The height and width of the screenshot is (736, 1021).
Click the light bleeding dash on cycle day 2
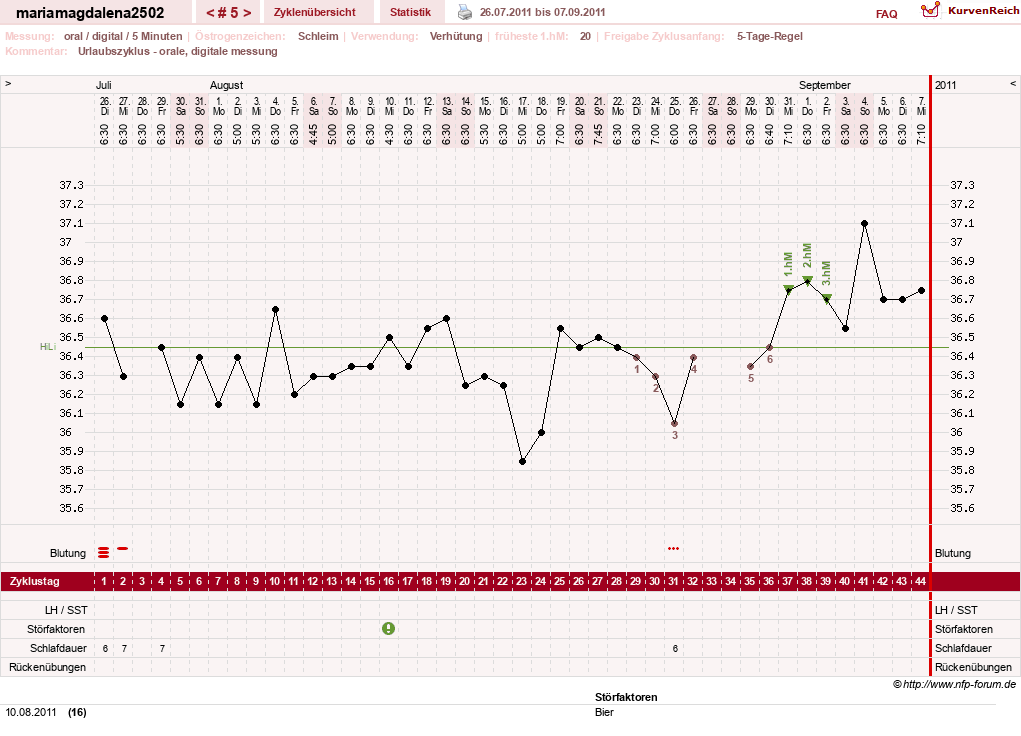122,548
